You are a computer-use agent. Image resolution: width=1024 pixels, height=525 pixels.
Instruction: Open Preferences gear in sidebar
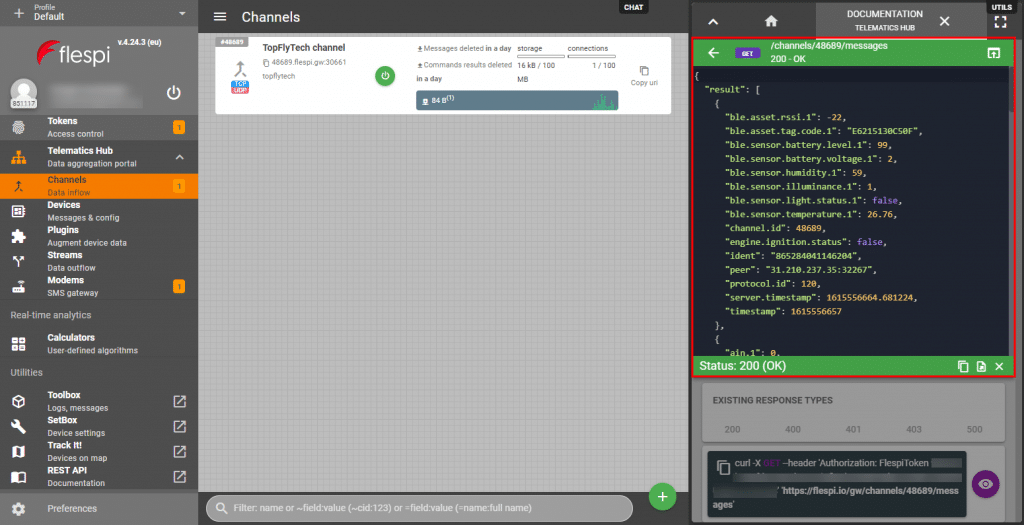(x=18, y=509)
